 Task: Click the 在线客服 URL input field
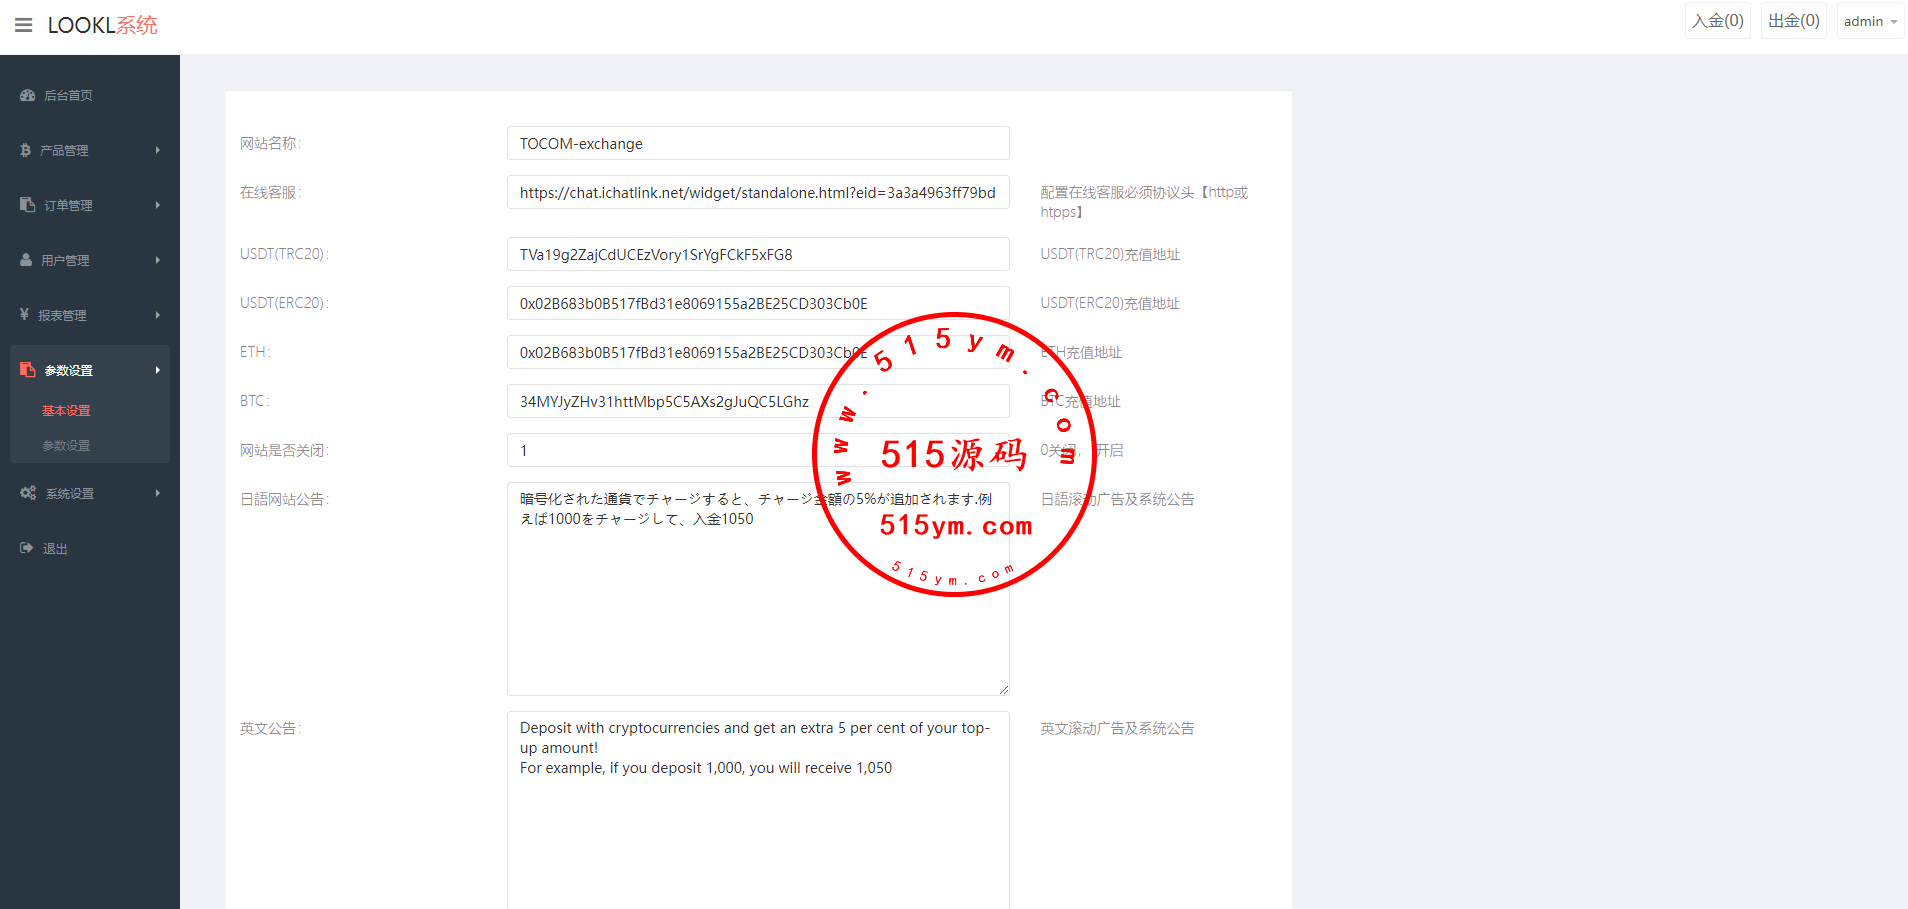click(757, 192)
